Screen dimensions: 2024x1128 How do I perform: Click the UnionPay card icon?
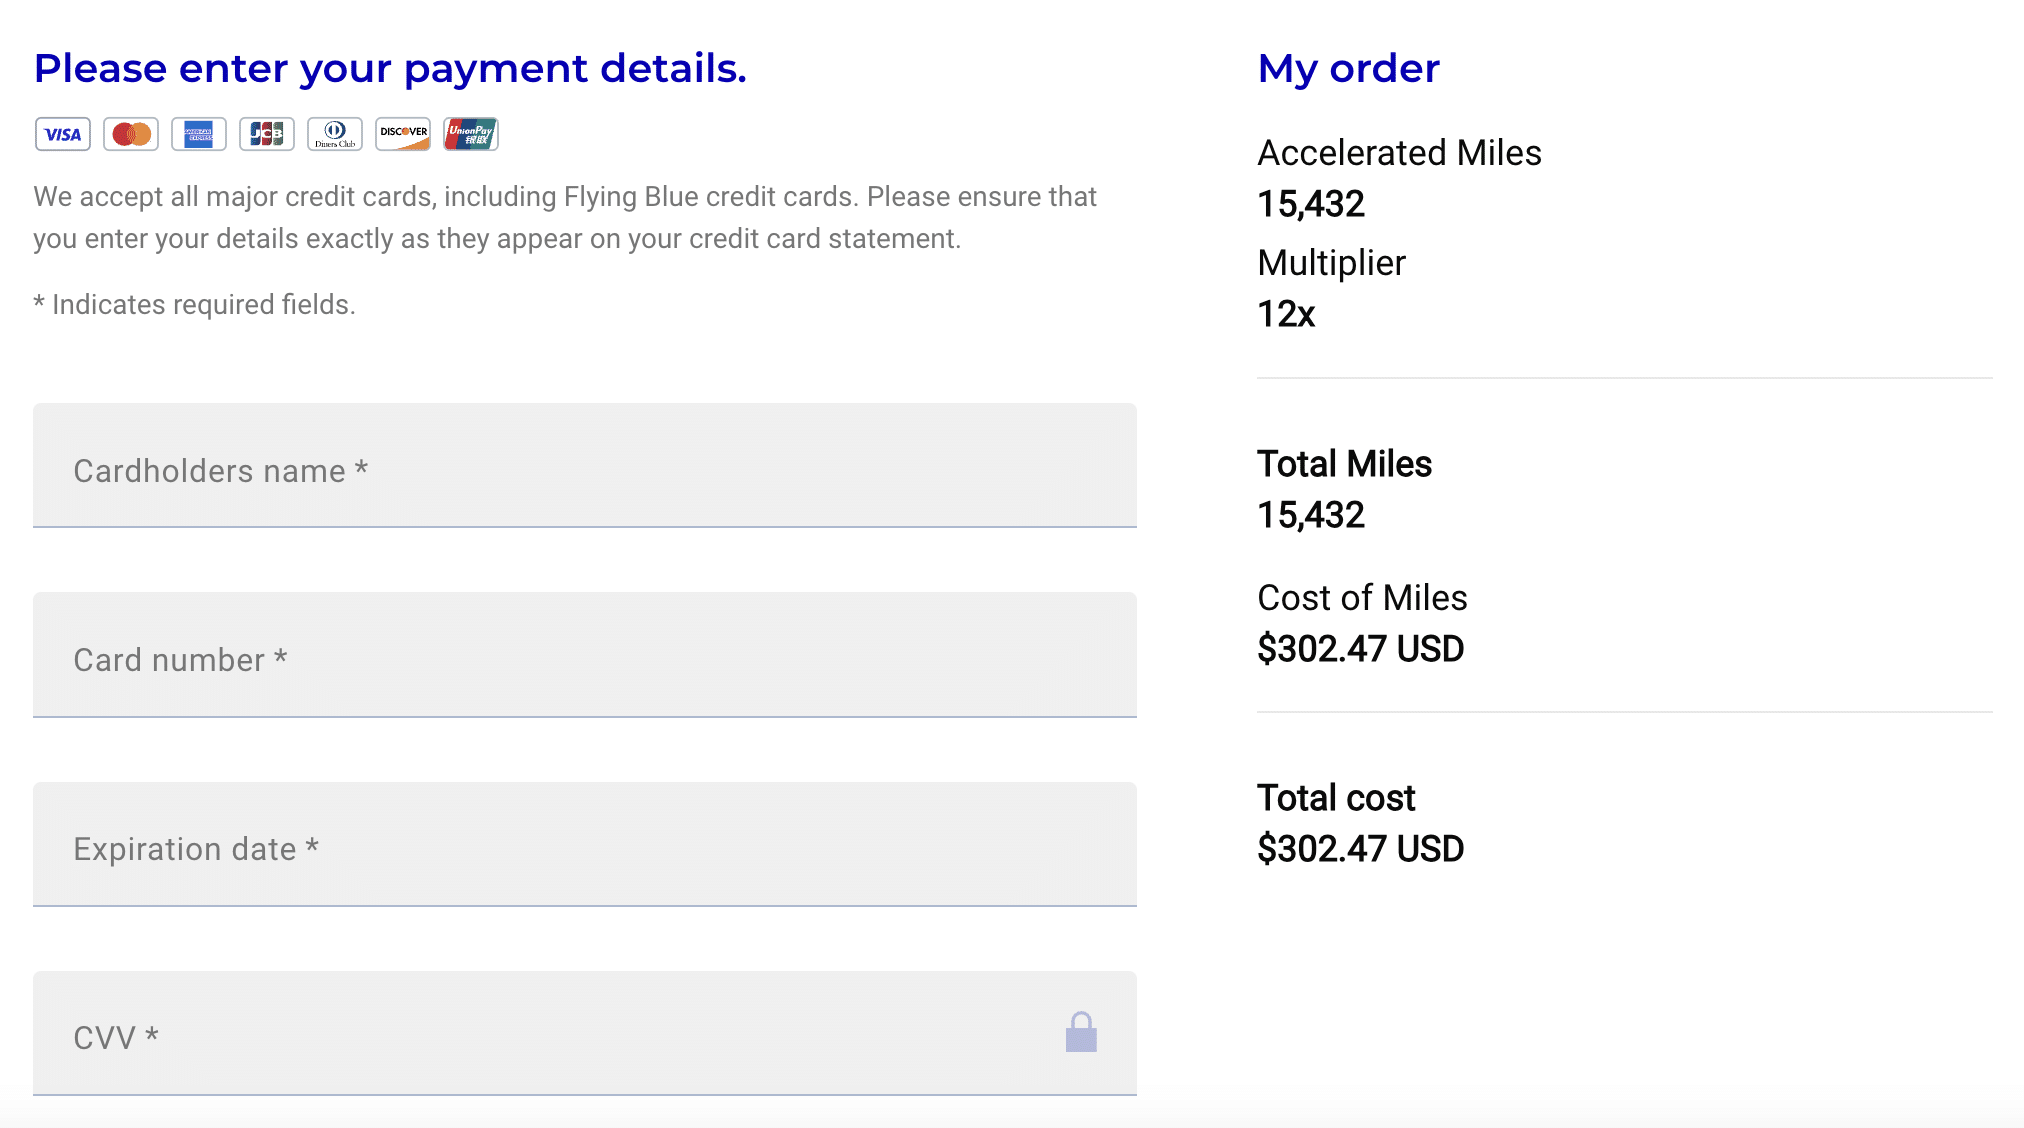pos(471,134)
